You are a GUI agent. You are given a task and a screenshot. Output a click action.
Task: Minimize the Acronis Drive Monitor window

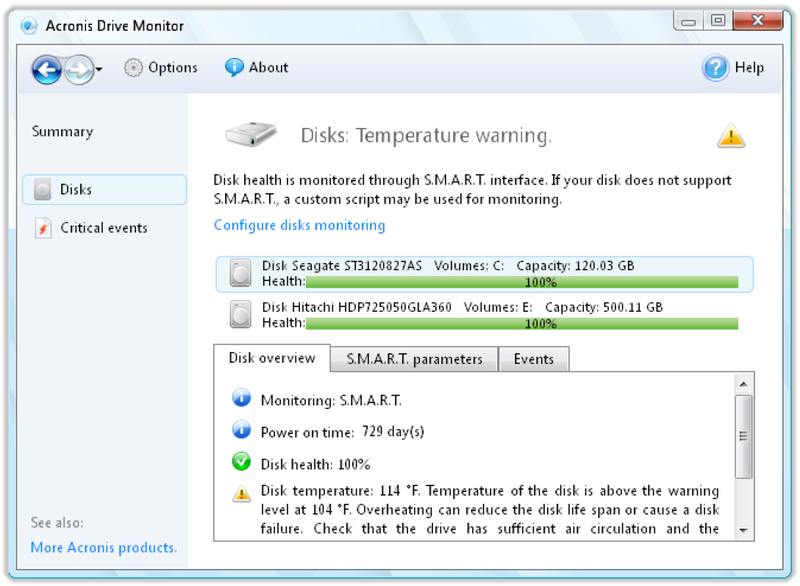pyautogui.click(x=689, y=21)
